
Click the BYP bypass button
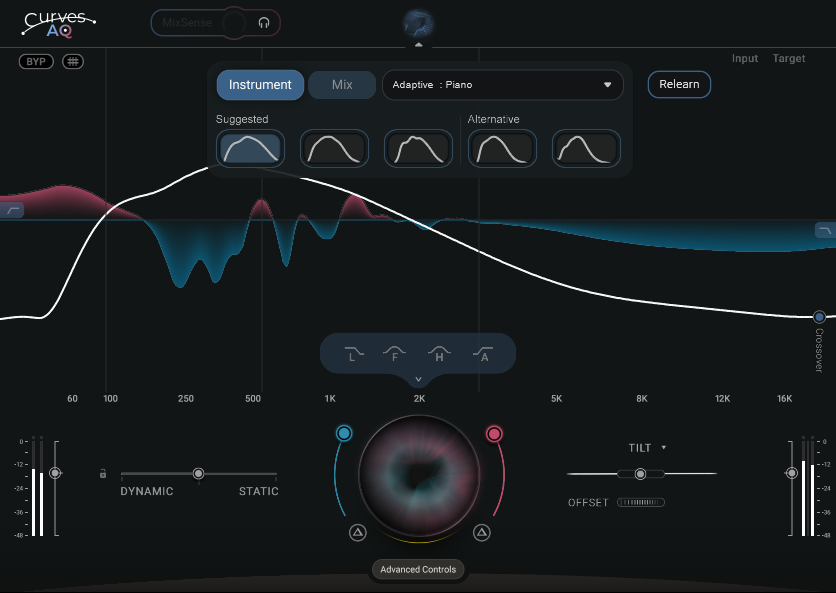pyautogui.click(x=36, y=62)
